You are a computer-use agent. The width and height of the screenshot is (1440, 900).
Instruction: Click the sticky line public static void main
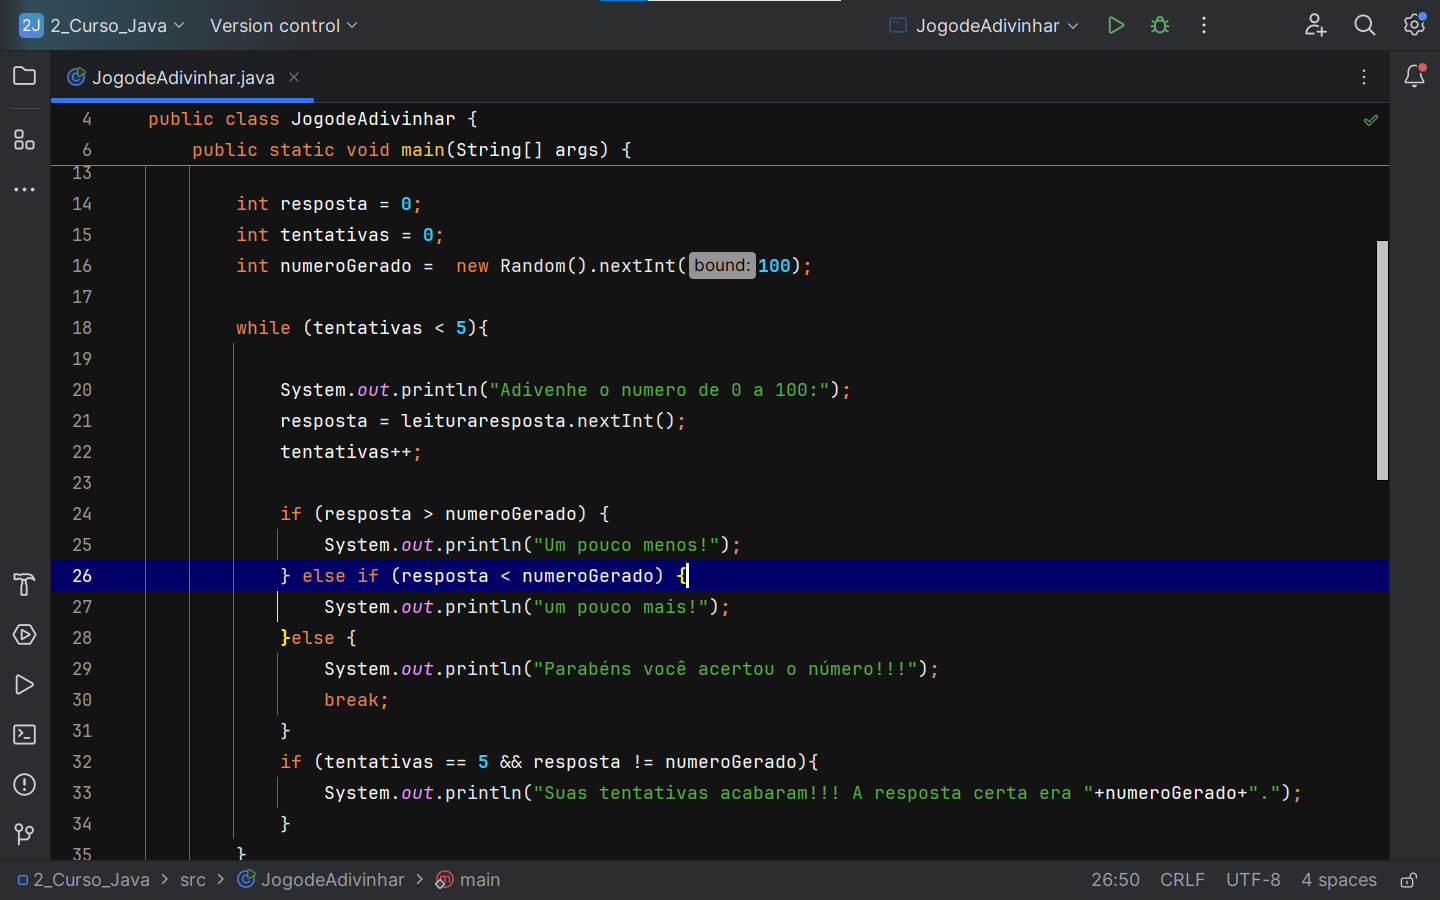(412, 150)
